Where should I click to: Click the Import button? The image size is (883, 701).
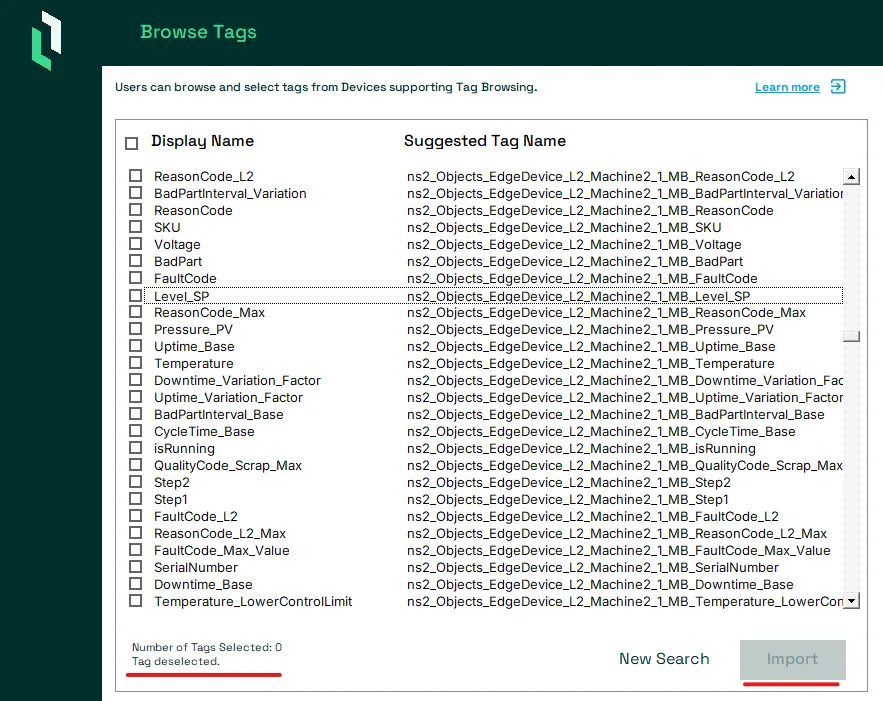[x=792, y=659]
